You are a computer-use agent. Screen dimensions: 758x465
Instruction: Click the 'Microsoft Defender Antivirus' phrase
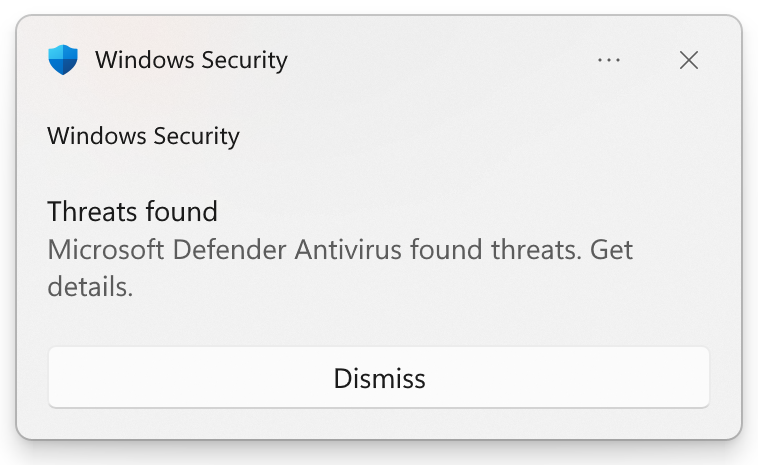pos(224,249)
